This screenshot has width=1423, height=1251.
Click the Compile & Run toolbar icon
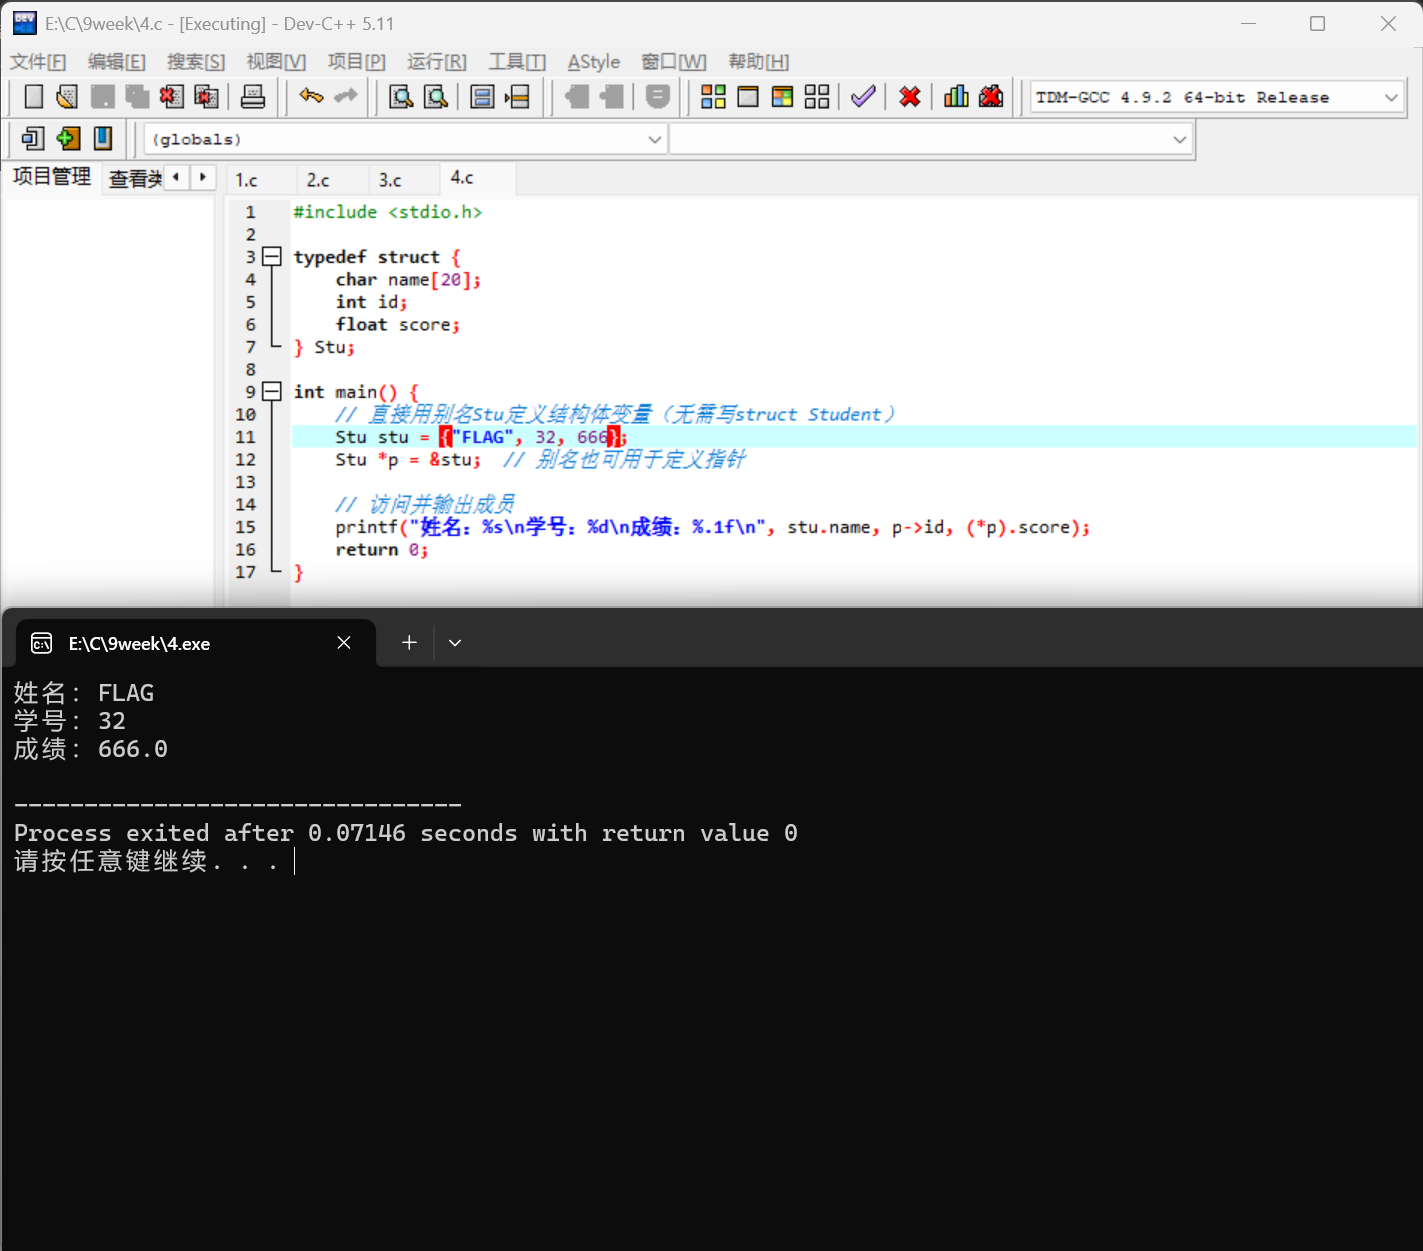coord(782,97)
